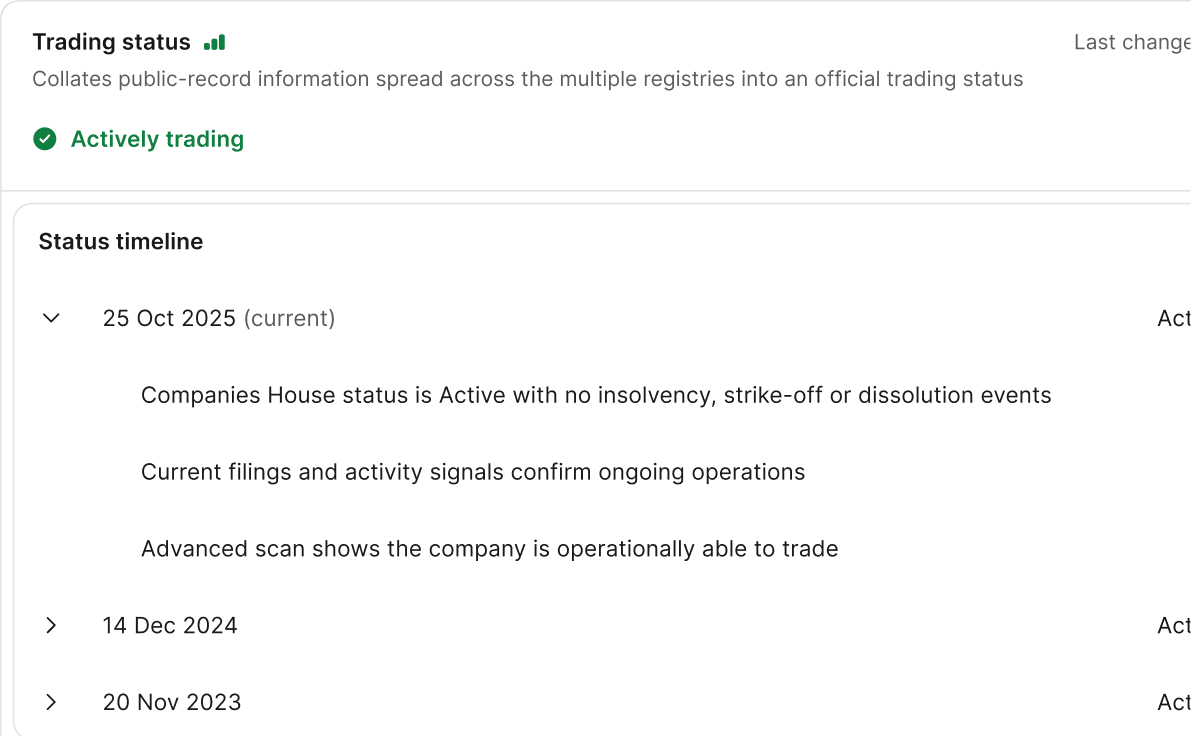Expand the 14 Dec 2024 entry chevron
Screen dimensions: 1191x736
pos(52,626)
